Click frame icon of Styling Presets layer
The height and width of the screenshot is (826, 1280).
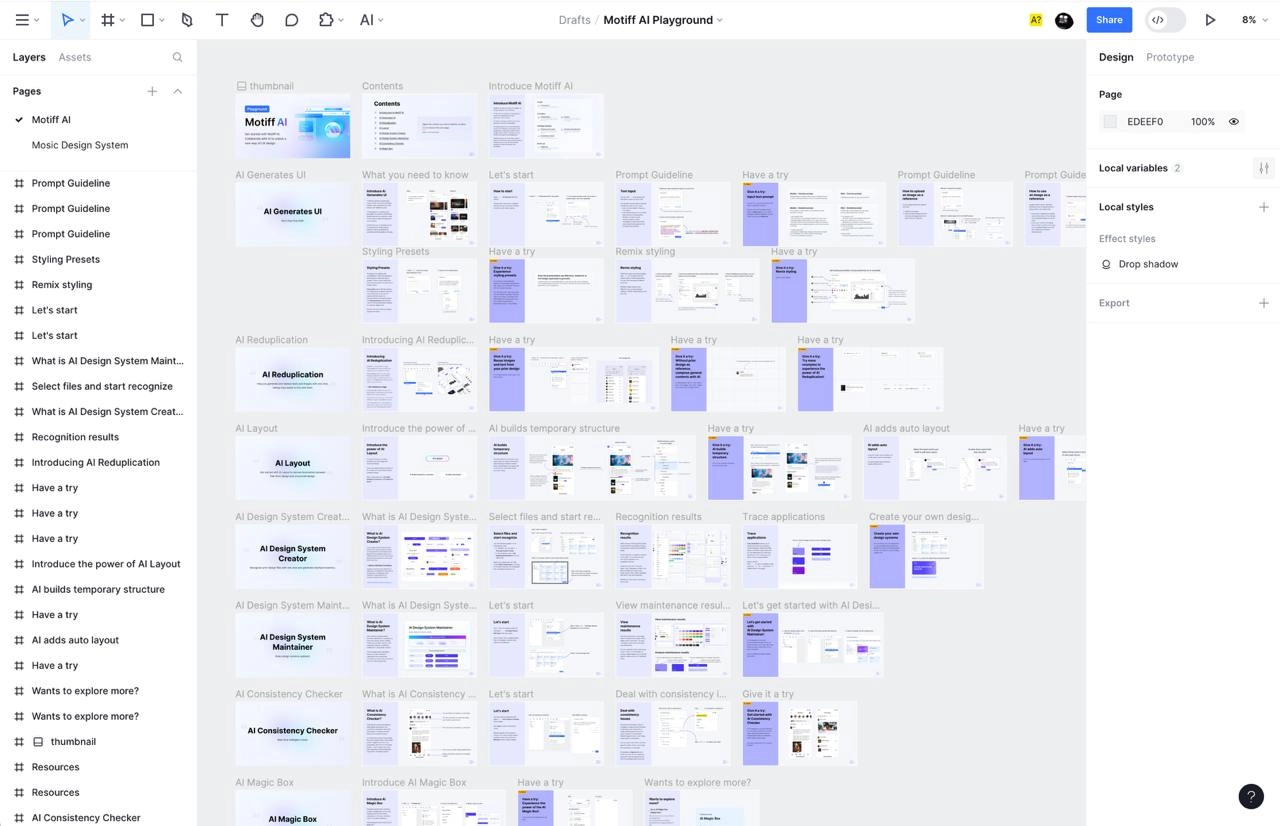(x=18, y=259)
